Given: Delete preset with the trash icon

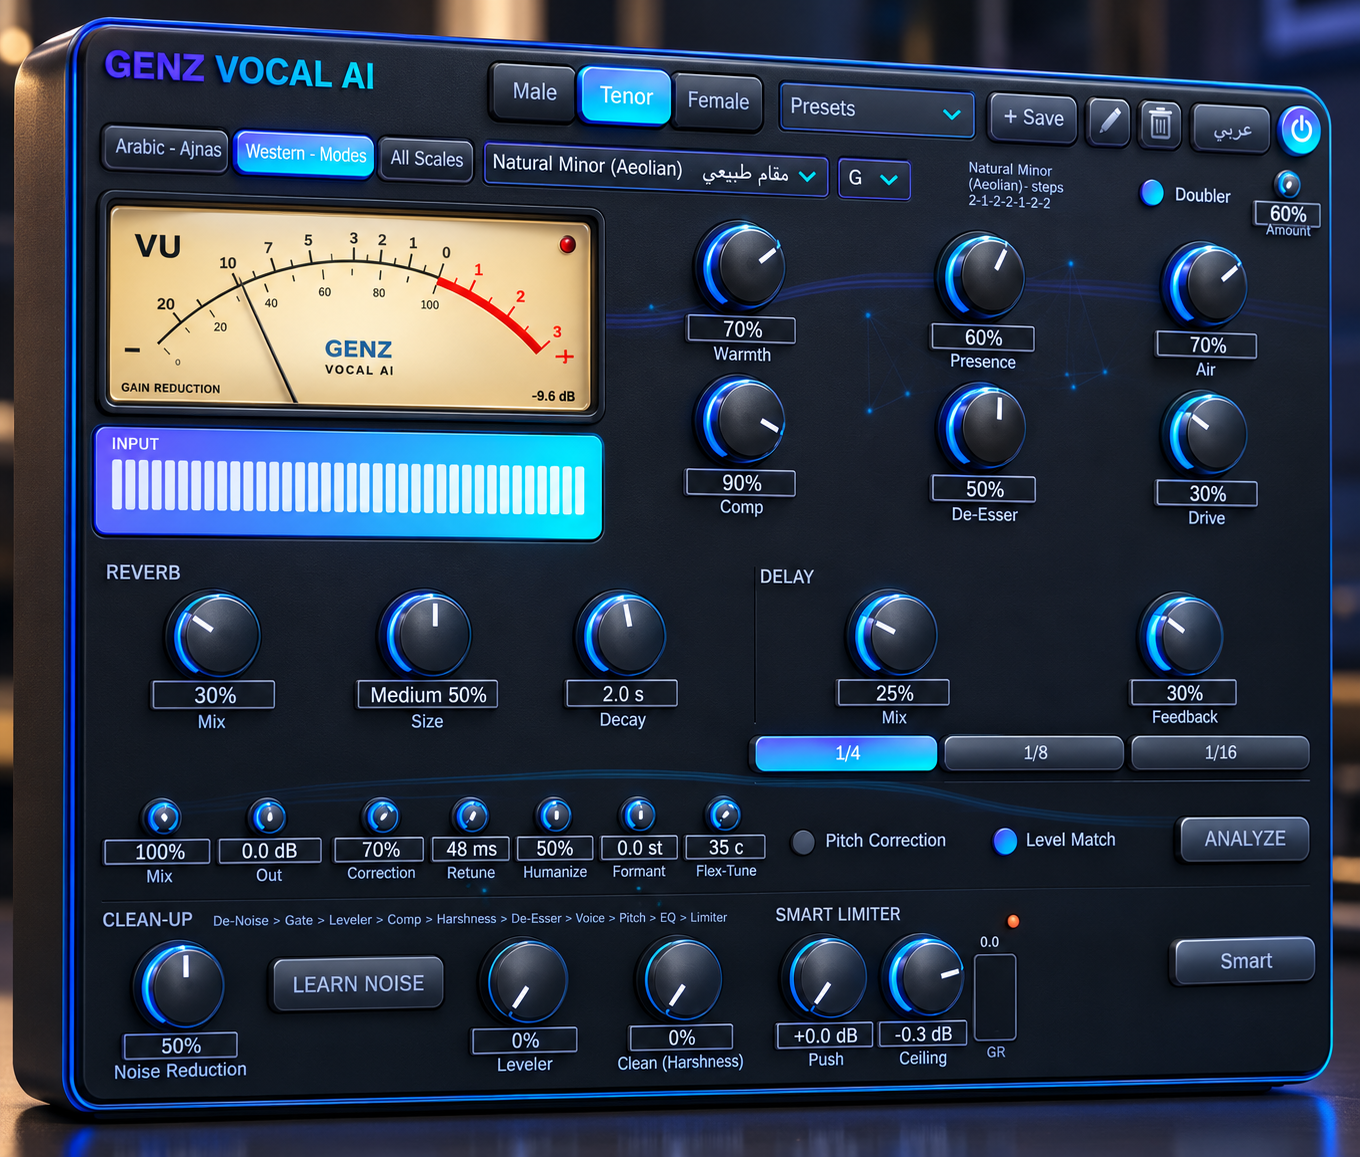Looking at the screenshot, I should pos(1160,124).
